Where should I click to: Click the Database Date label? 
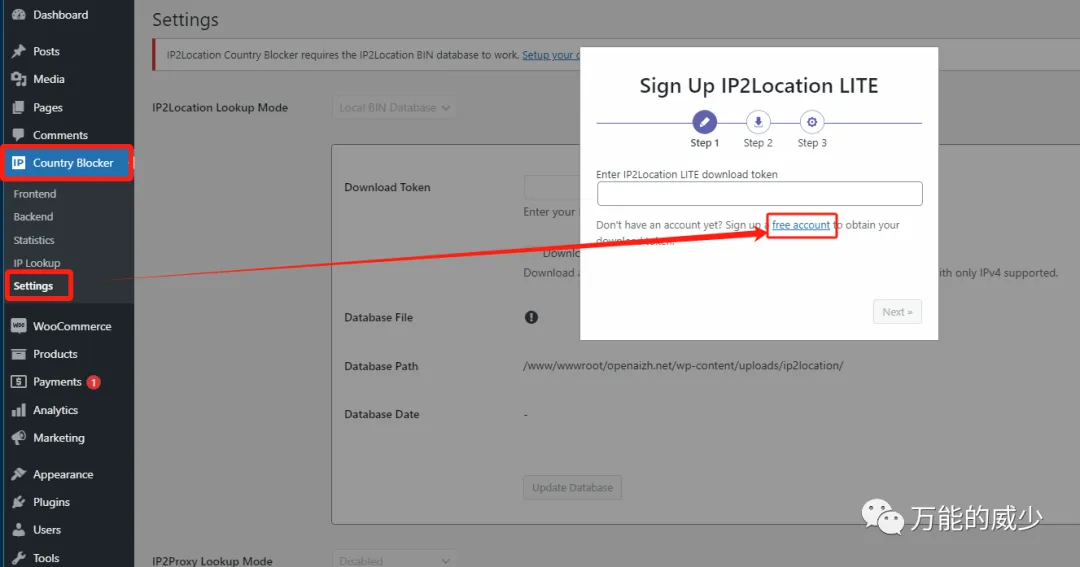[382, 414]
